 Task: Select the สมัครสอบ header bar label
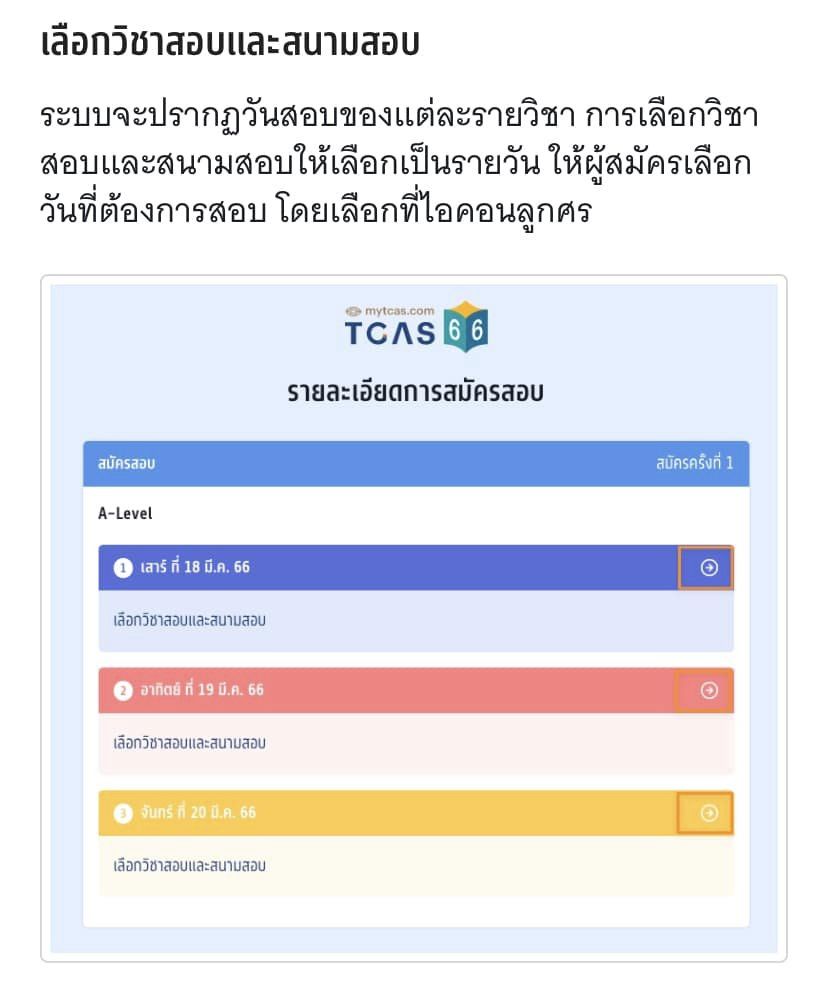point(127,463)
